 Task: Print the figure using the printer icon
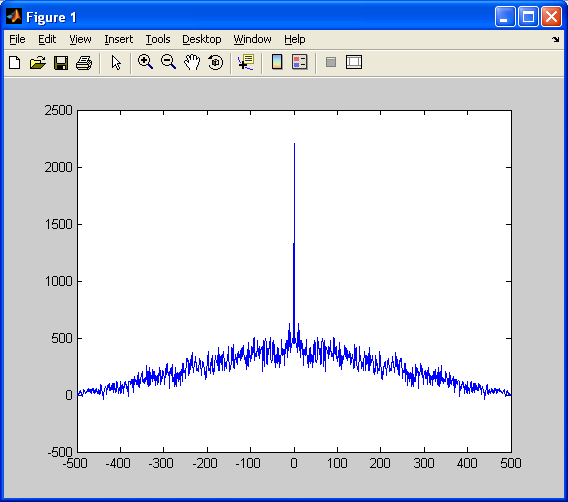tap(84, 63)
